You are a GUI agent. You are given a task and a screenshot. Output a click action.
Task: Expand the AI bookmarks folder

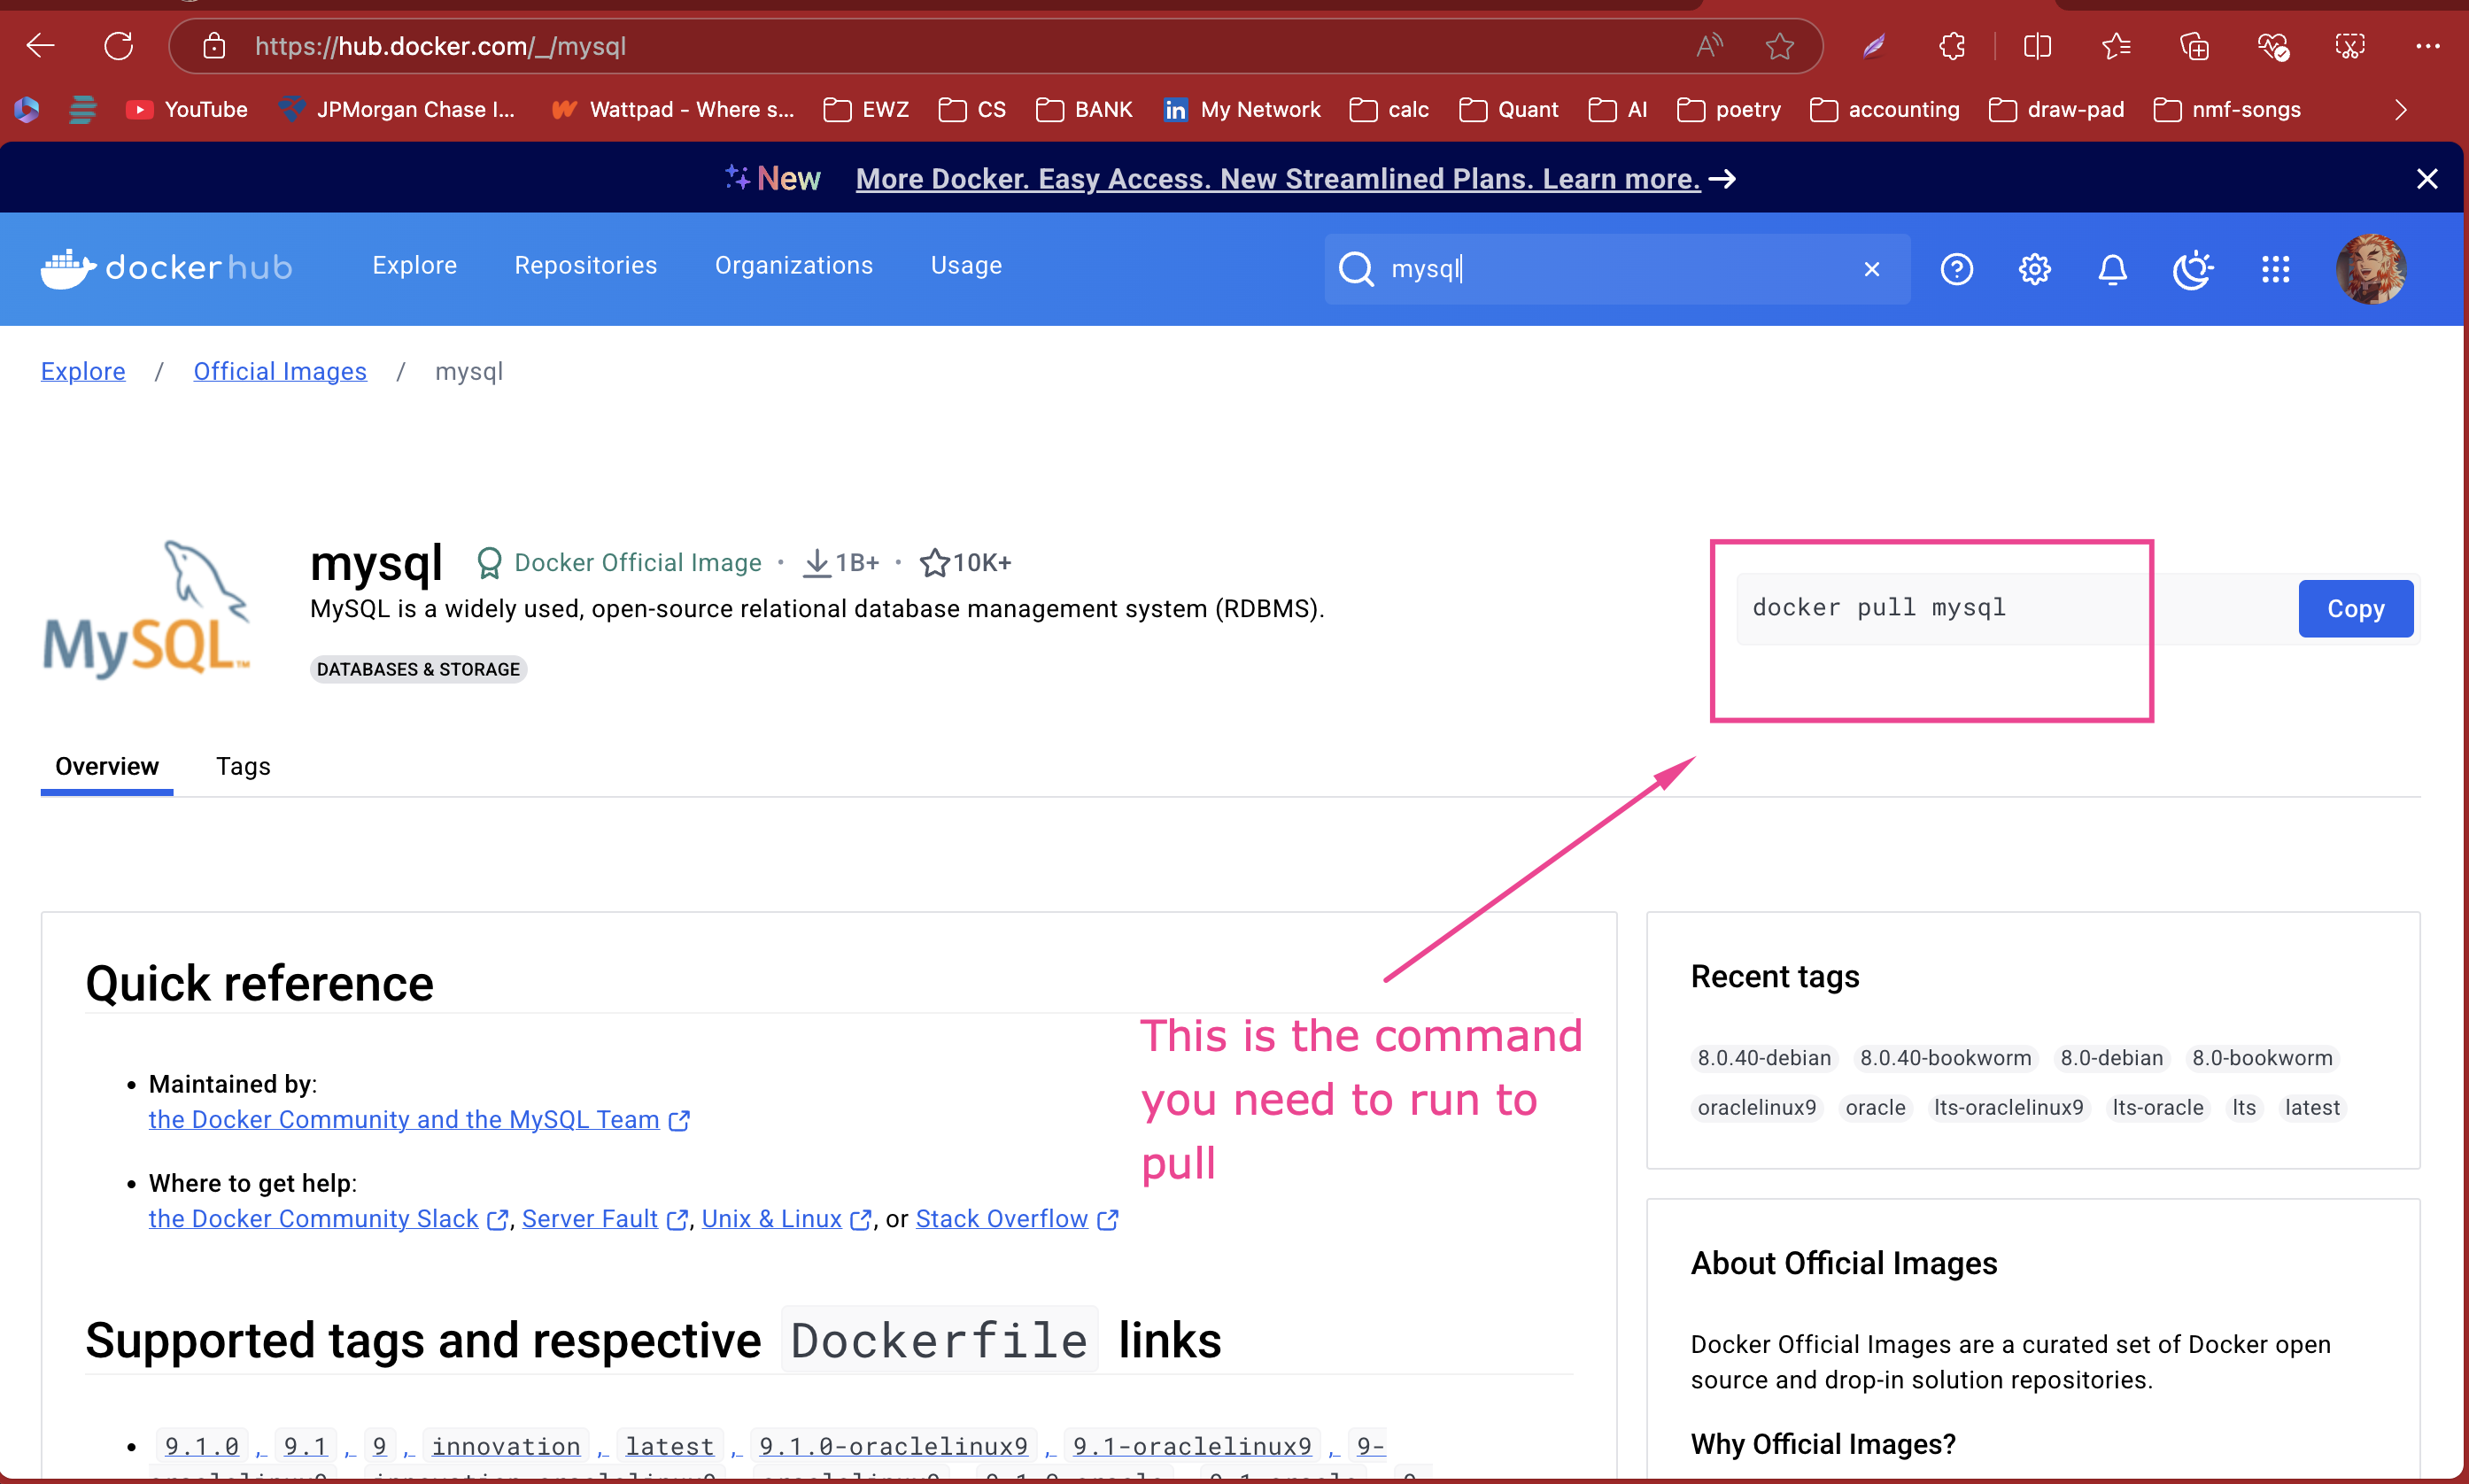(1618, 109)
